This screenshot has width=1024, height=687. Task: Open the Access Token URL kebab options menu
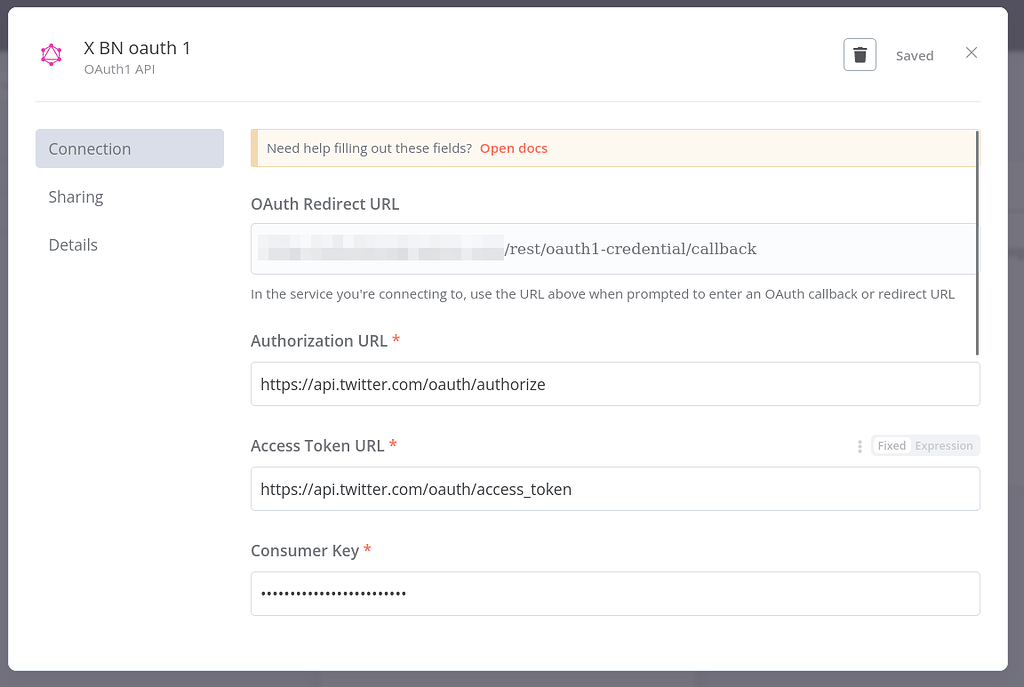point(859,446)
